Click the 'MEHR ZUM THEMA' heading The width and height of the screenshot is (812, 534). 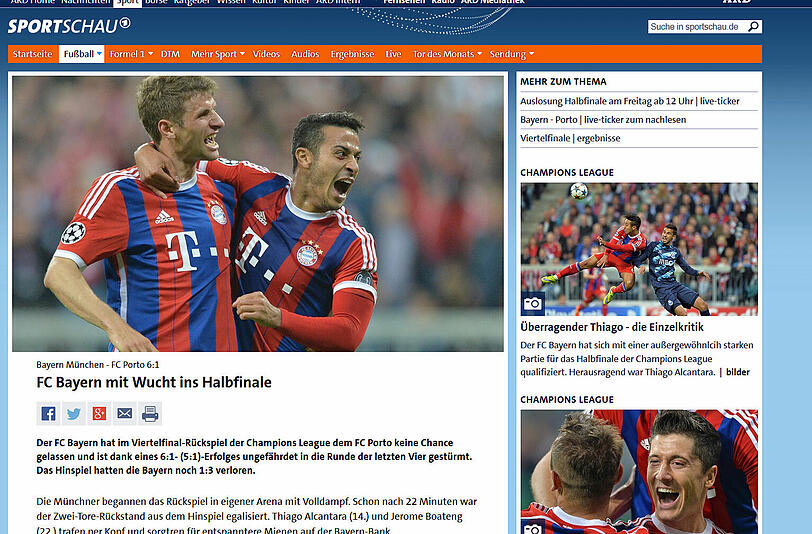pyautogui.click(x=563, y=81)
